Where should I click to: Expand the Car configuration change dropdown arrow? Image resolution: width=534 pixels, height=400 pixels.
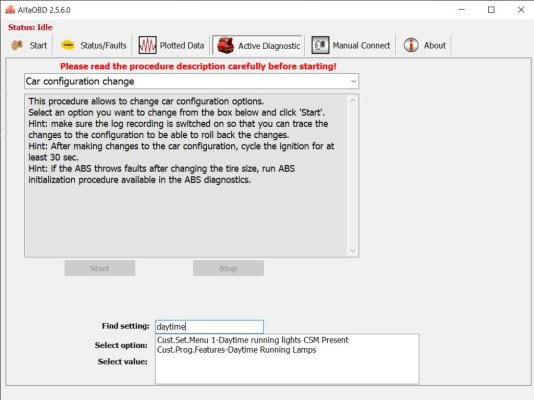[353, 81]
